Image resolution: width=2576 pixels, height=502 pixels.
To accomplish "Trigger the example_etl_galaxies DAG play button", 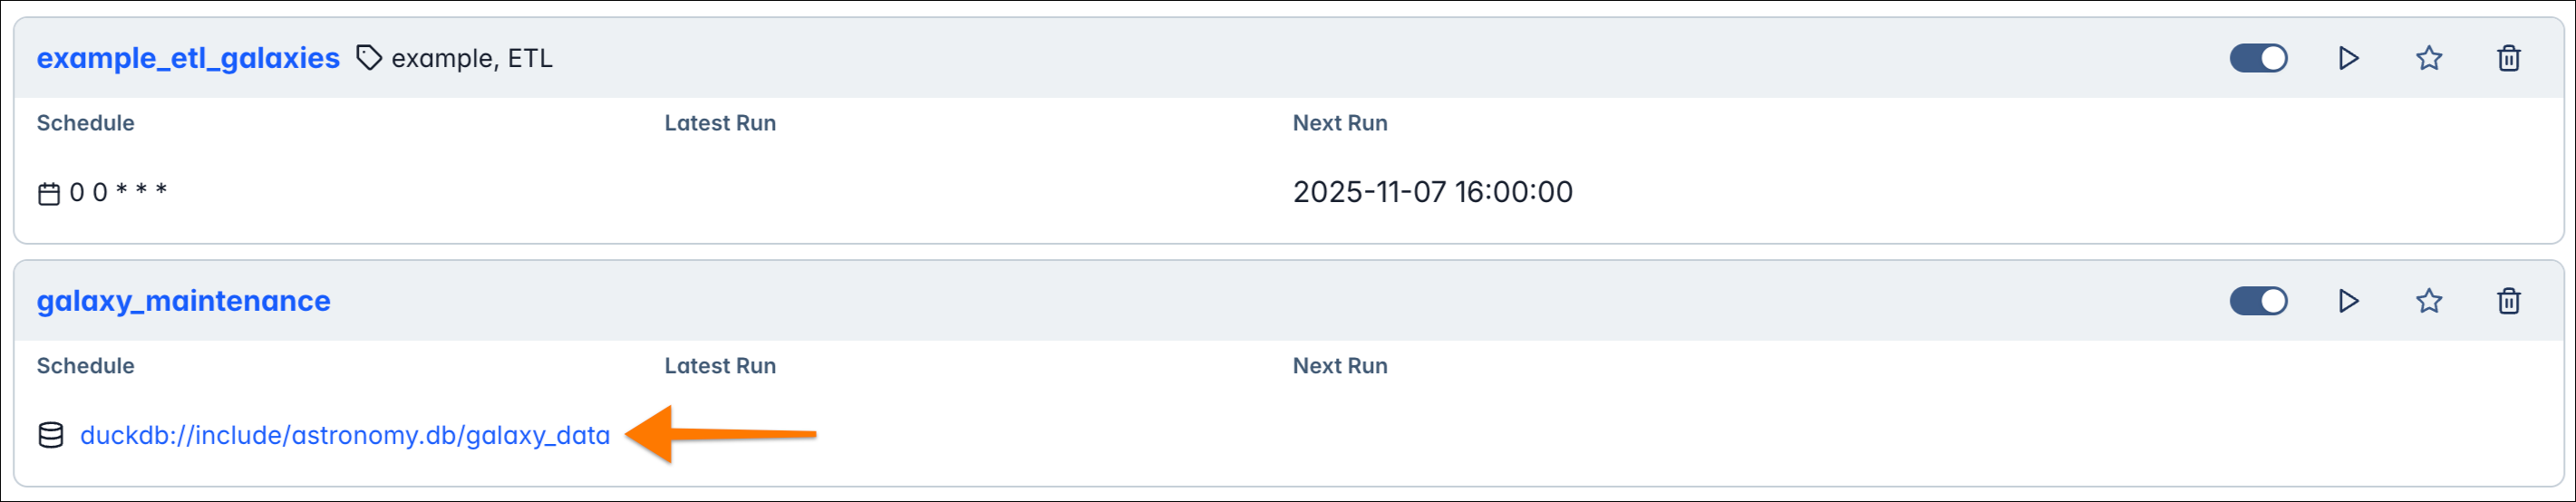I will [2348, 58].
